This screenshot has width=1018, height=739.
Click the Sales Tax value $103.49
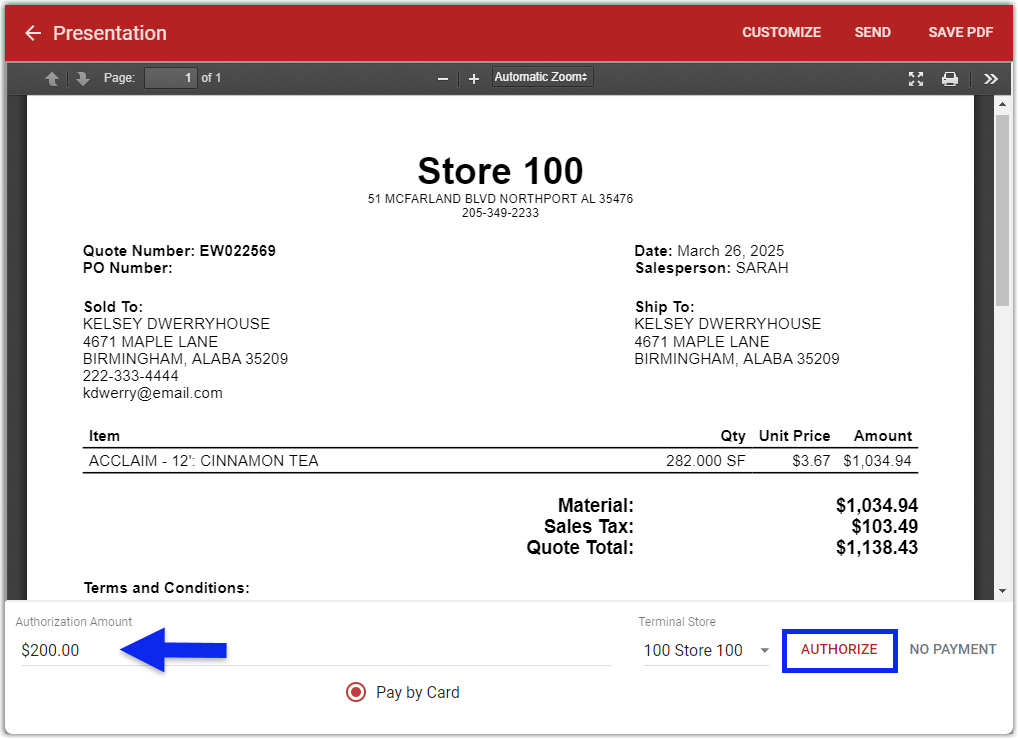point(885,526)
